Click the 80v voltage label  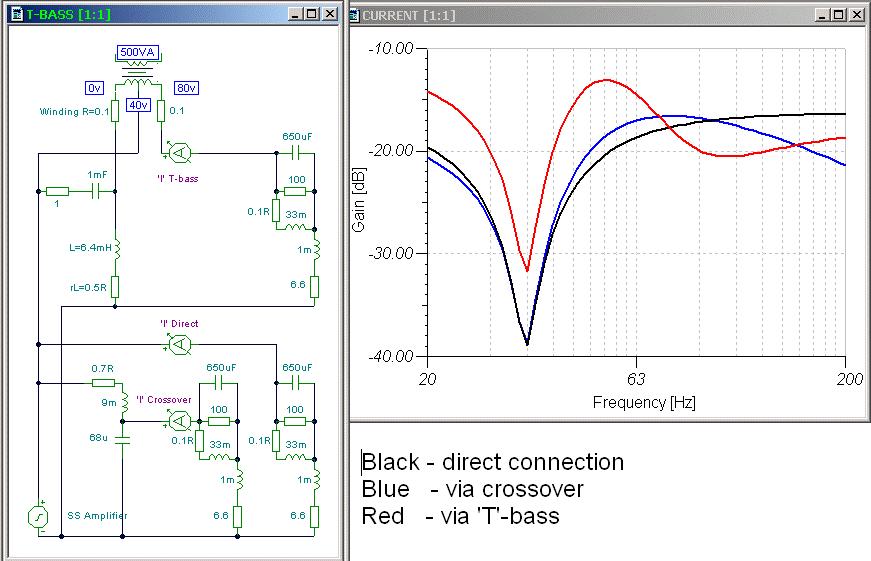point(186,88)
